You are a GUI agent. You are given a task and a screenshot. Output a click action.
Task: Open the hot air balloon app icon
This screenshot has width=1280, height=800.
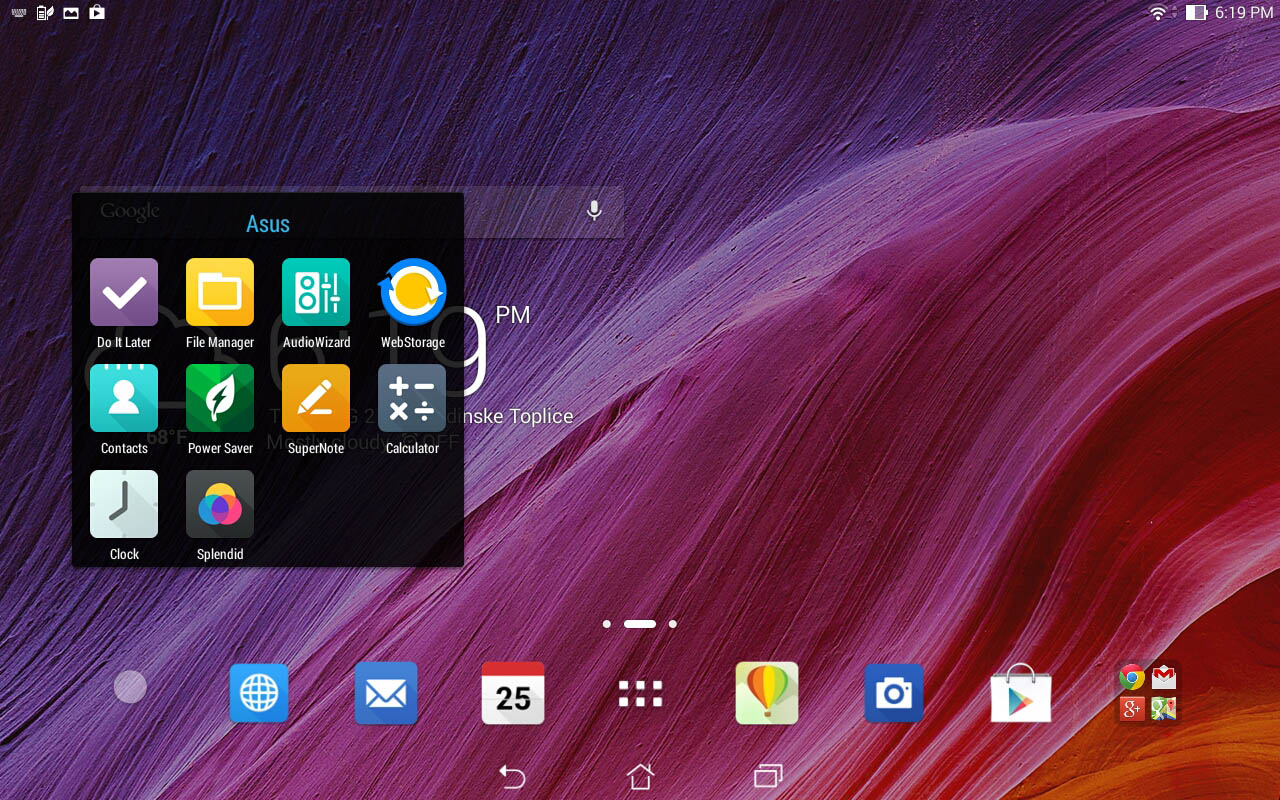[767, 692]
